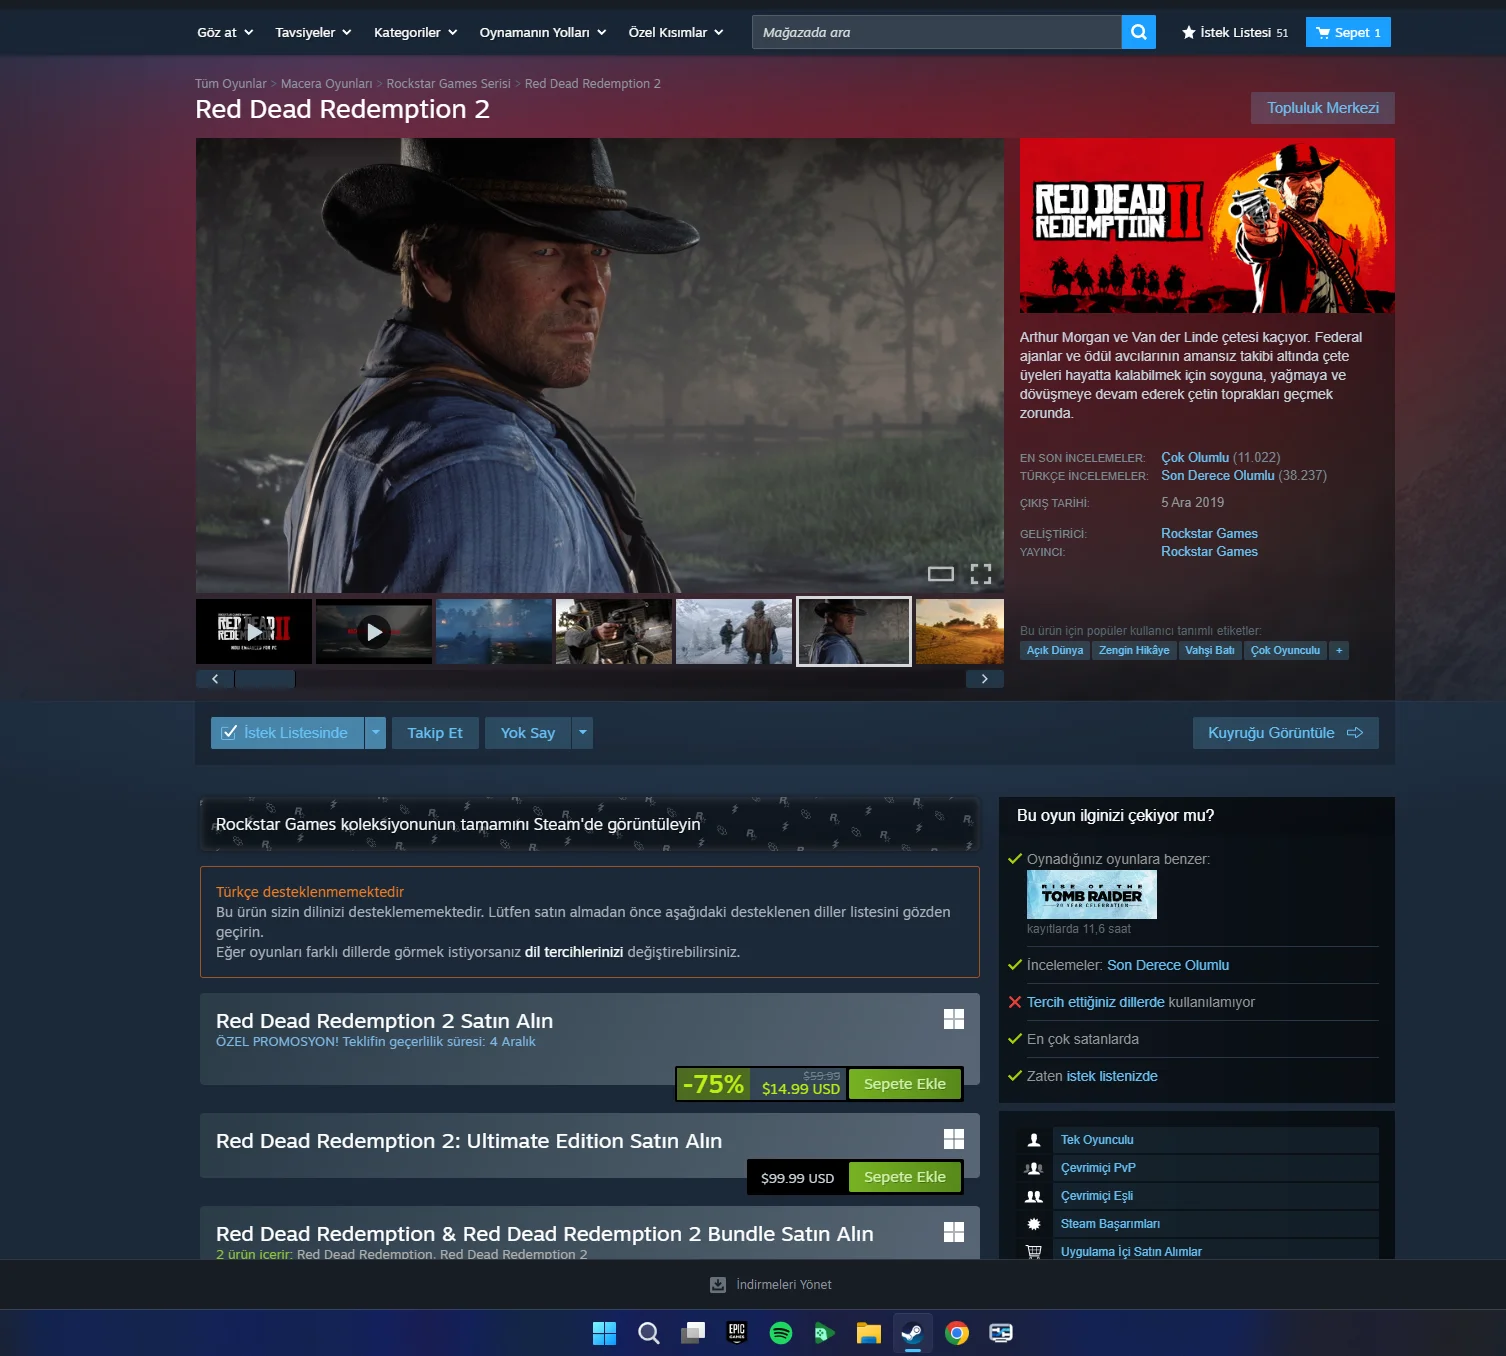Open the Vahşi Batı tag
1506x1356 pixels.
1210,651
